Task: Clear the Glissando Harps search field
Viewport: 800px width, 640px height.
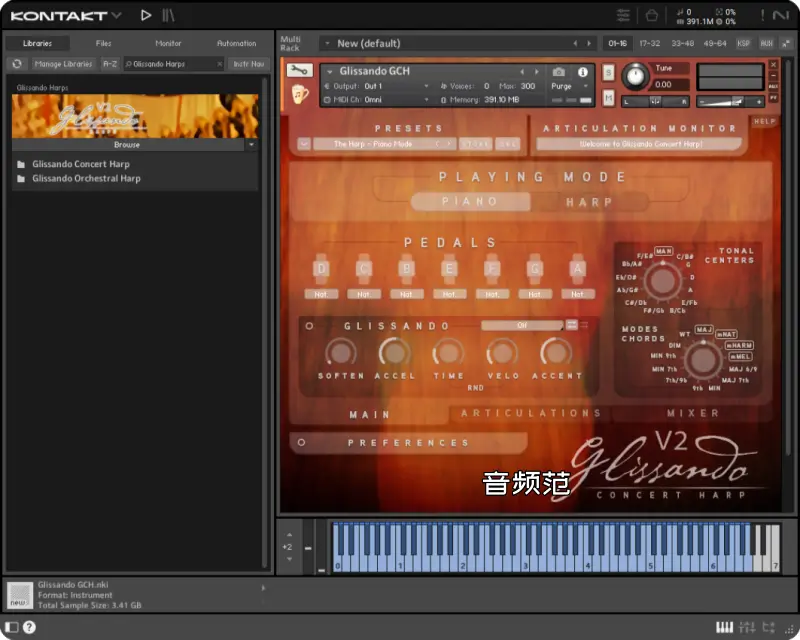Action: point(219,64)
